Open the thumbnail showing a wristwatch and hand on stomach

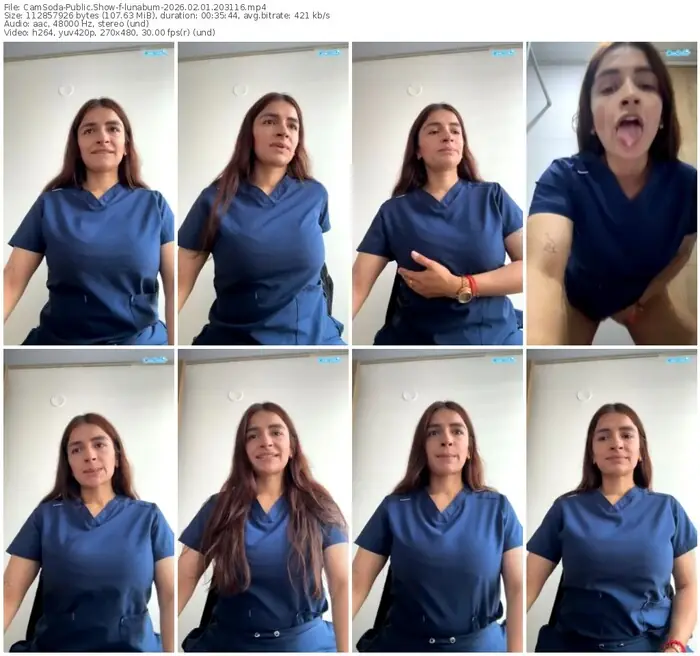pyautogui.click(x=437, y=194)
